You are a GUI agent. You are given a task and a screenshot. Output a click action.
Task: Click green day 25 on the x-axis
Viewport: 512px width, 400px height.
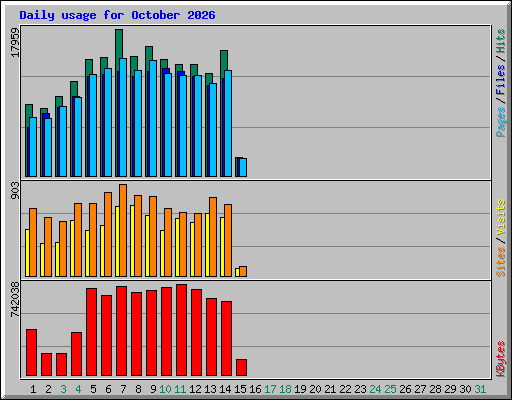(390, 389)
